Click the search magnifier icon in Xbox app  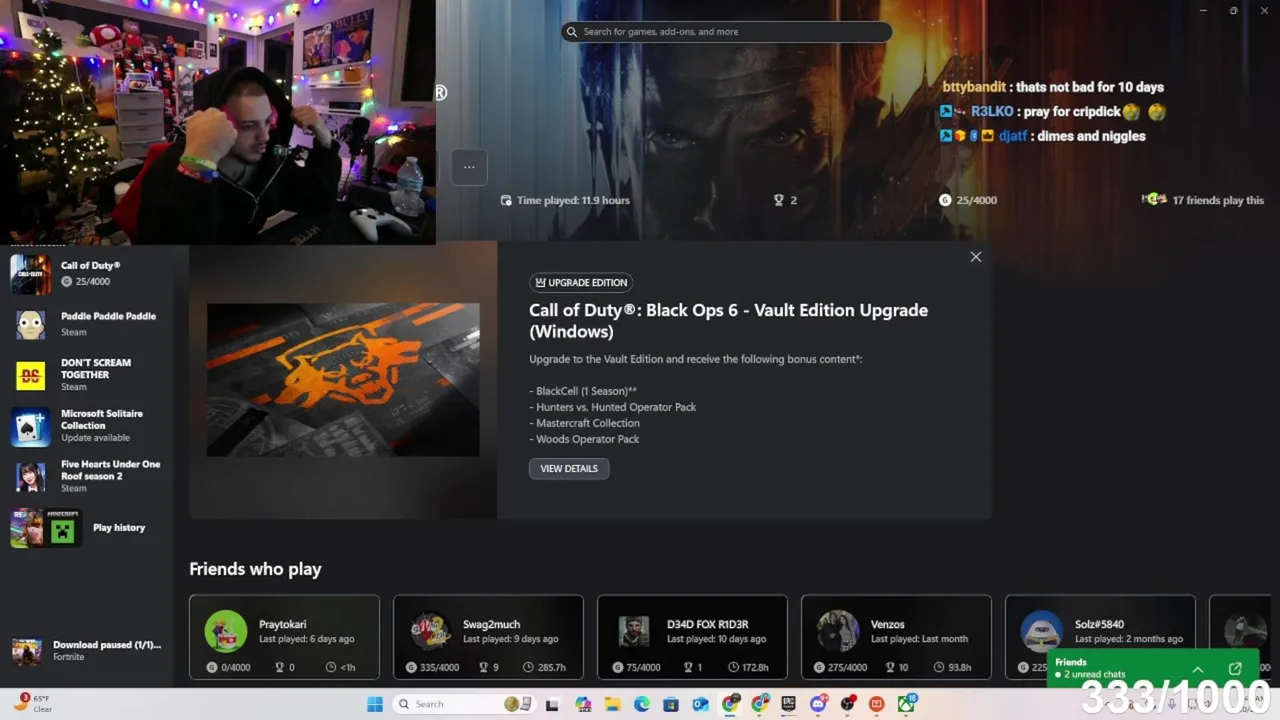[x=572, y=32]
